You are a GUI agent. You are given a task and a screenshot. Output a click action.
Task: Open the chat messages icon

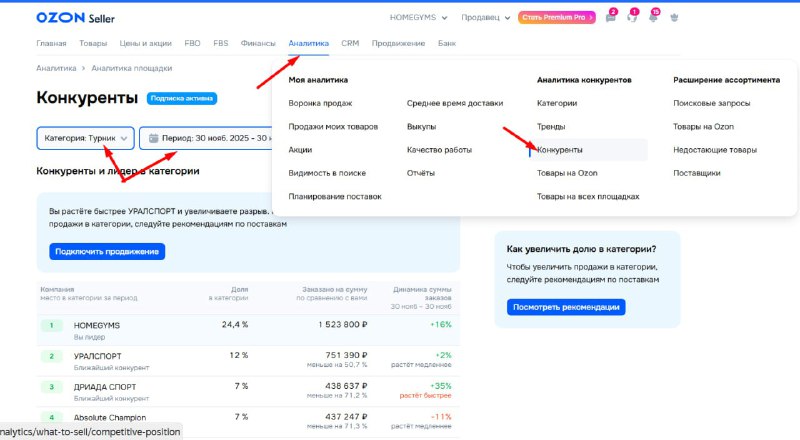click(610, 18)
